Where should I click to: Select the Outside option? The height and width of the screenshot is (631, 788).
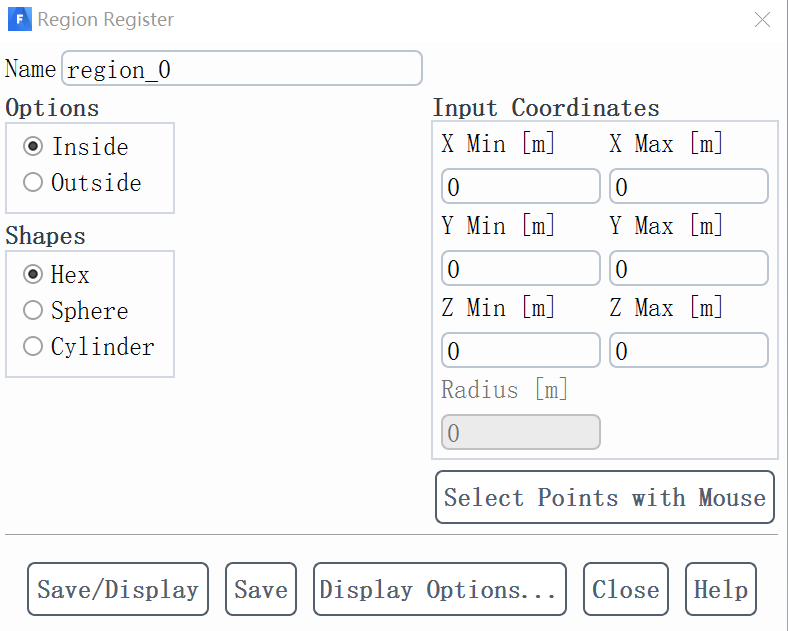(34, 183)
